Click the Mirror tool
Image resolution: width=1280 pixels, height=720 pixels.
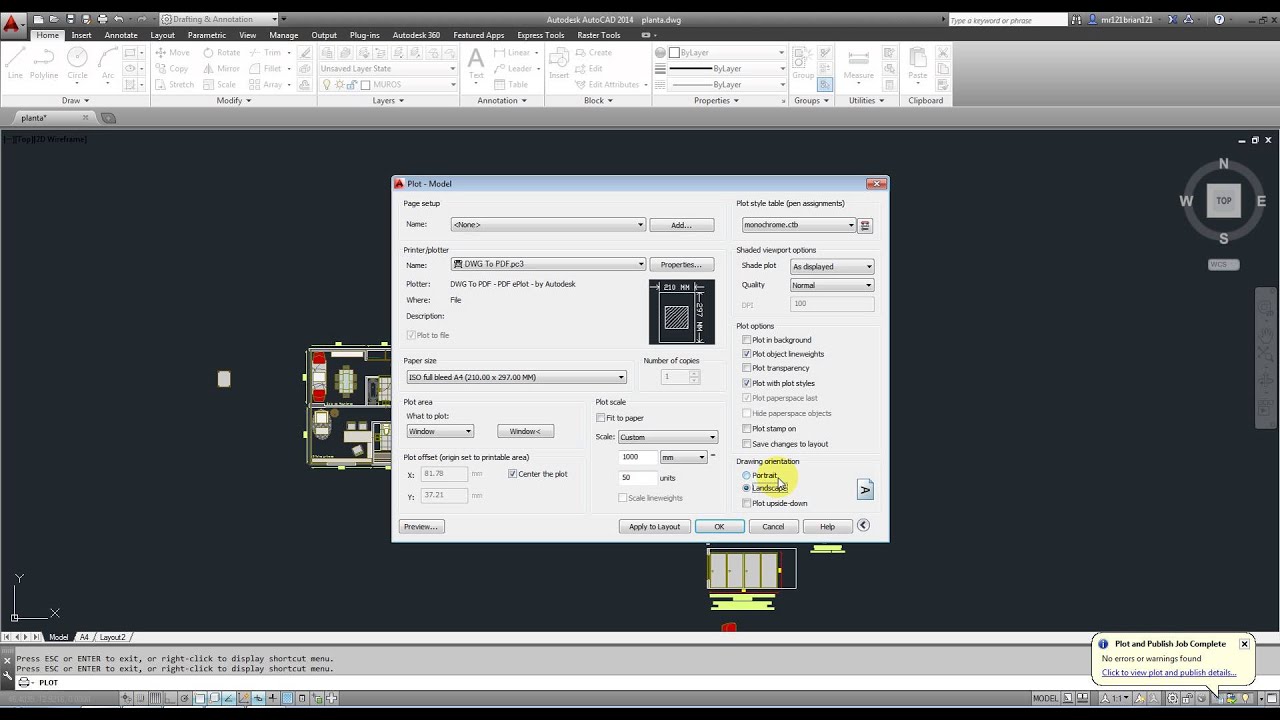(x=221, y=68)
